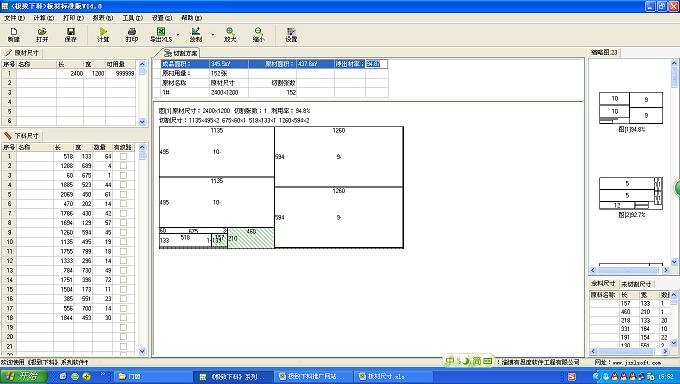Zoom in with 放大 magnifier icon
The width and height of the screenshot is (680, 384).
230,35
